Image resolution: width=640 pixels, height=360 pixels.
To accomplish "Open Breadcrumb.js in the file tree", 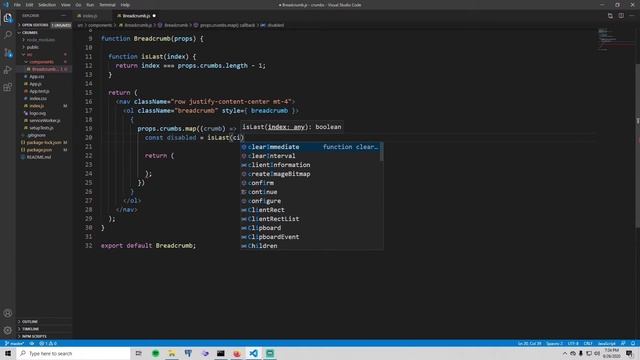I will (44, 69).
